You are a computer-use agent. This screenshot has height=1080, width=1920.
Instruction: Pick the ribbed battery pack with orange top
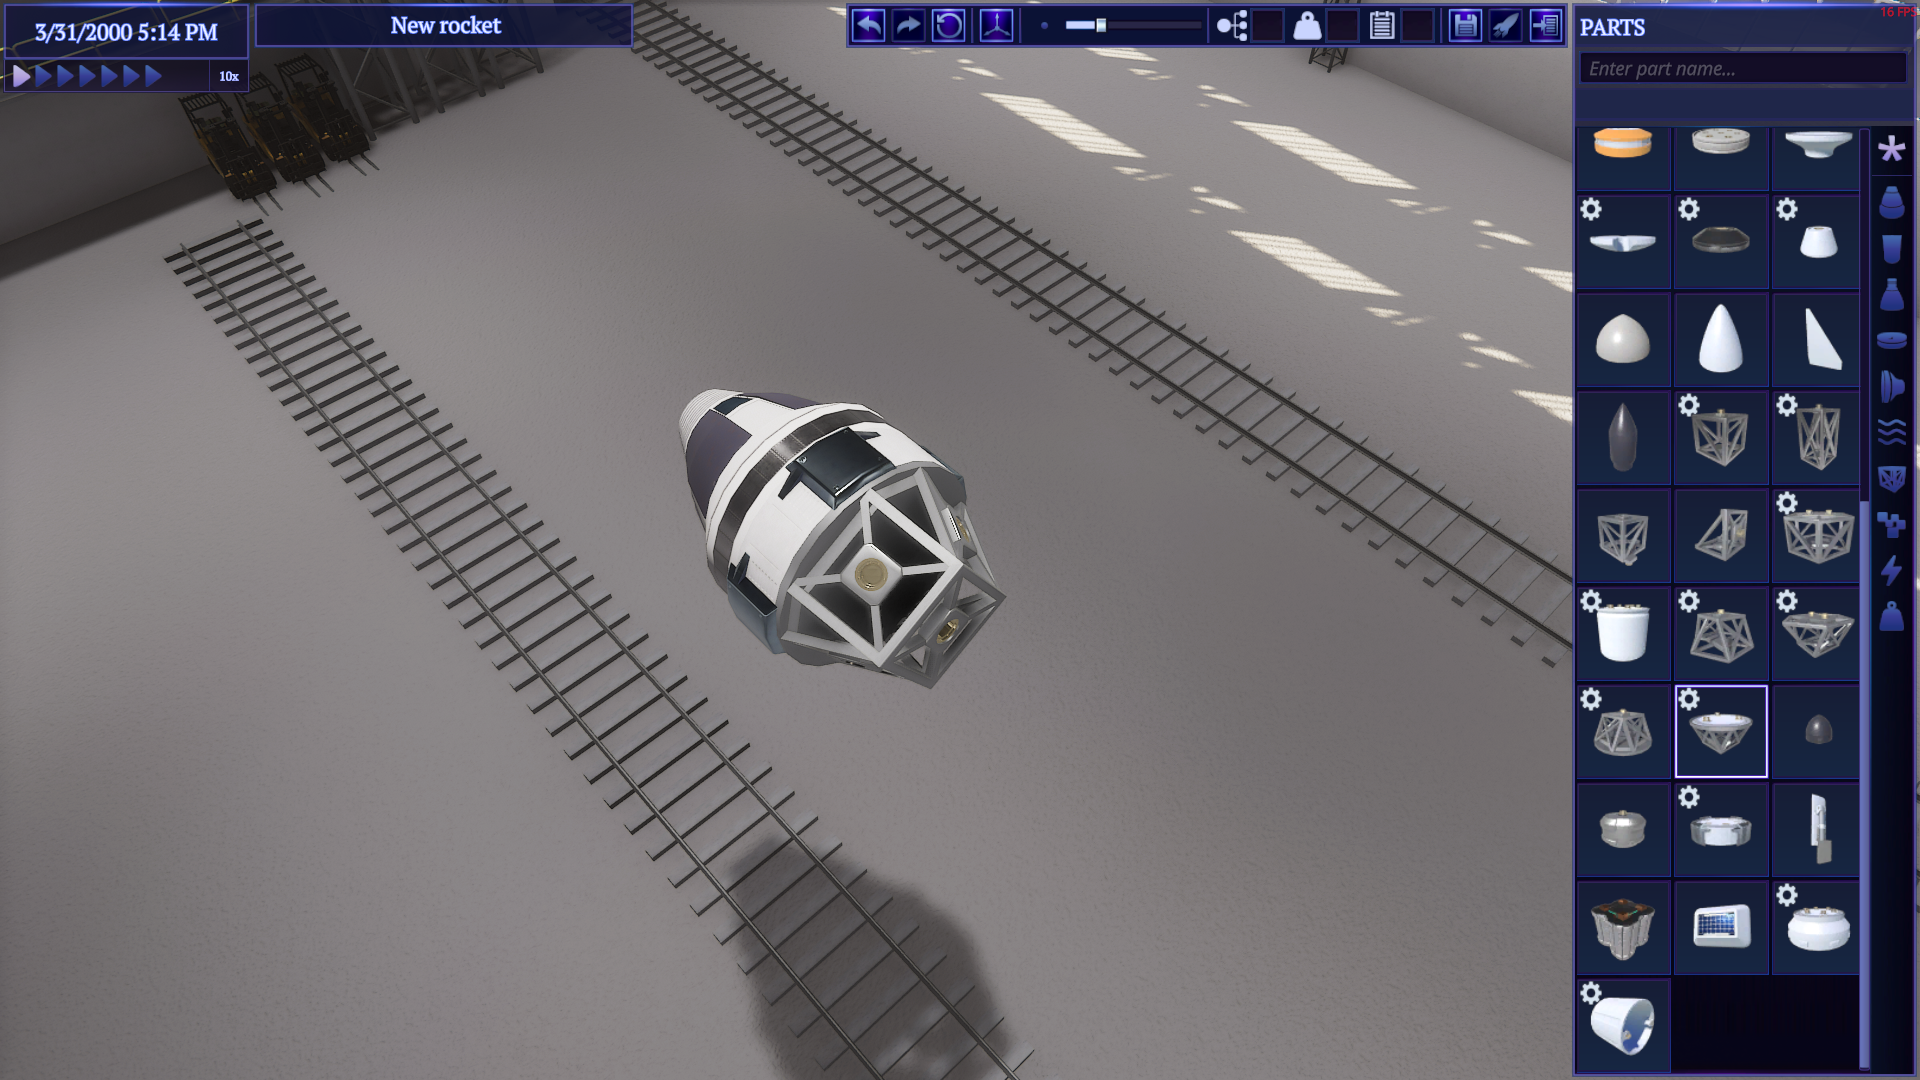tap(1623, 928)
